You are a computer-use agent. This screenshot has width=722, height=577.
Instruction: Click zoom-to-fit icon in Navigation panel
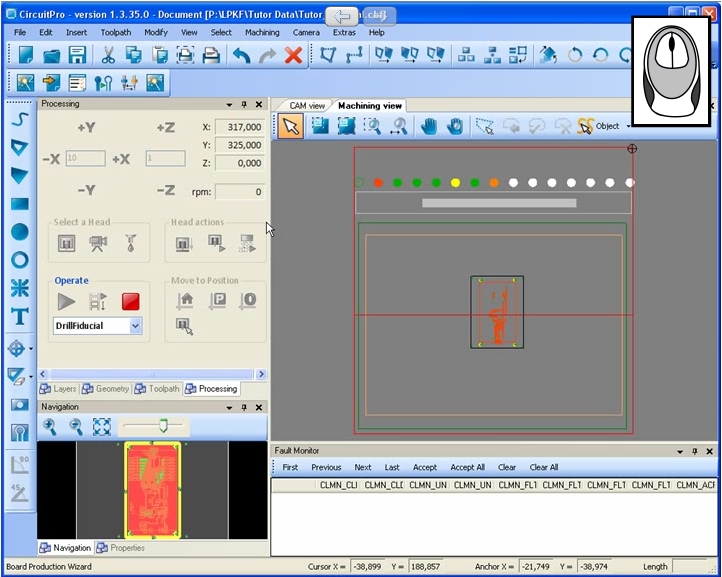101,427
